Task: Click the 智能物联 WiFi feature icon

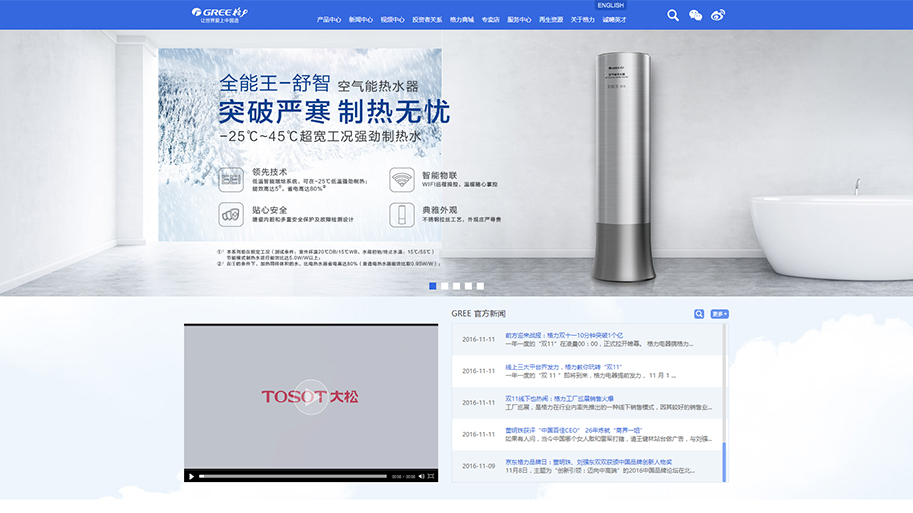Action: coord(402,180)
